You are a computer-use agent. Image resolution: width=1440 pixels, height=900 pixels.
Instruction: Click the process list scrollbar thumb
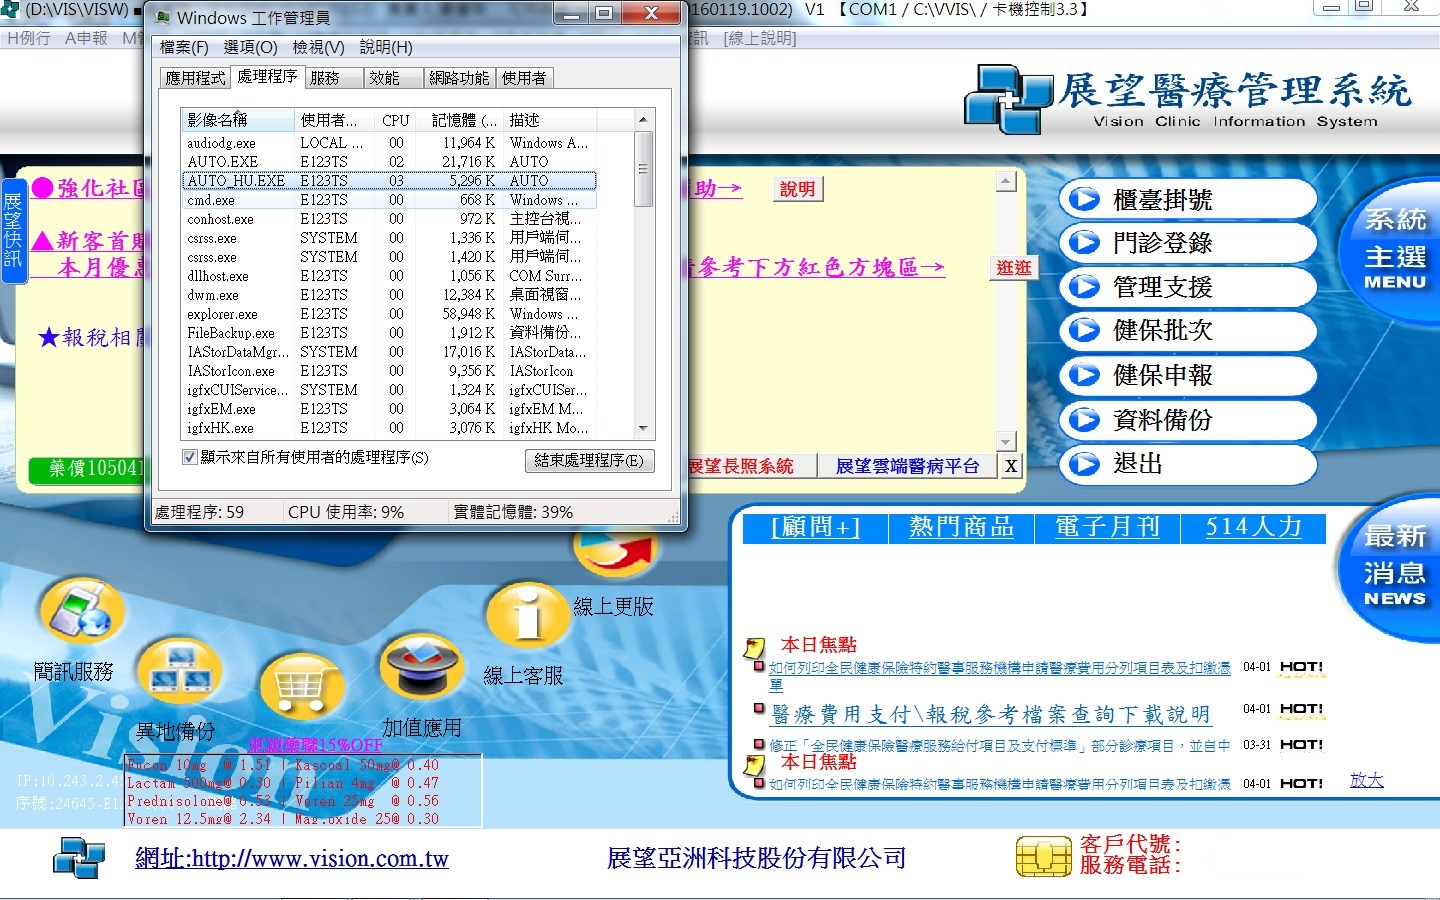point(643,168)
